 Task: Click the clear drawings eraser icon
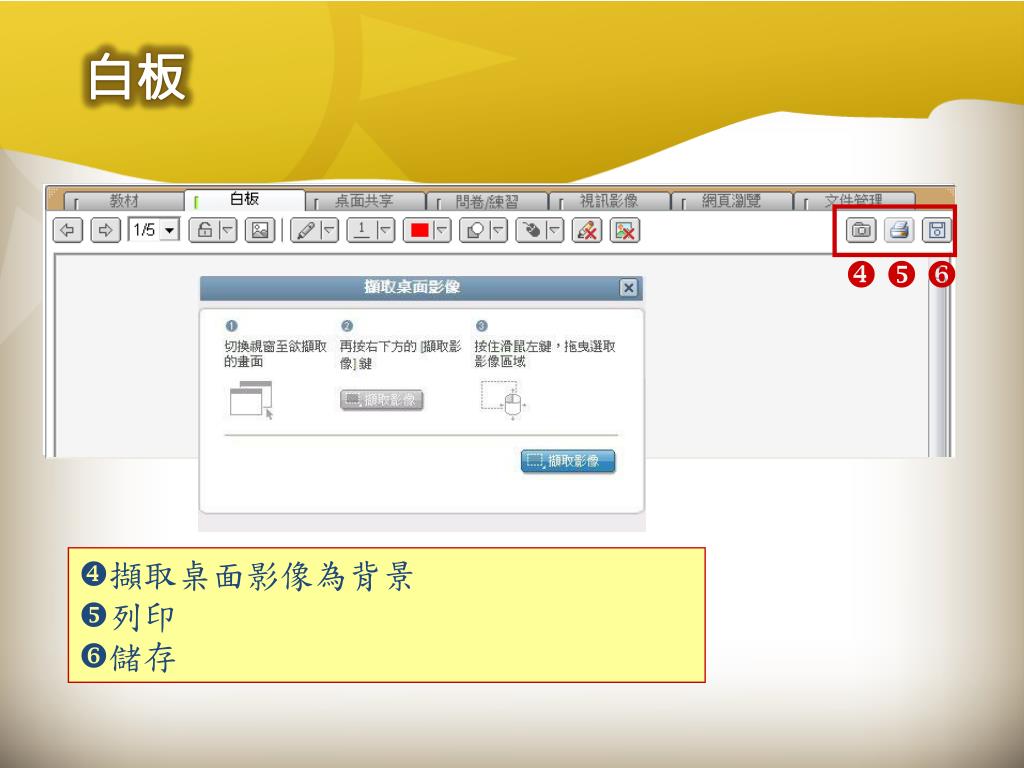click(x=586, y=231)
